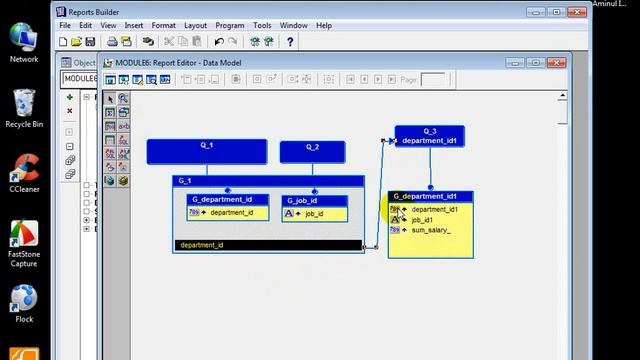Switch to Paper Design view icon

[x=151, y=80]
